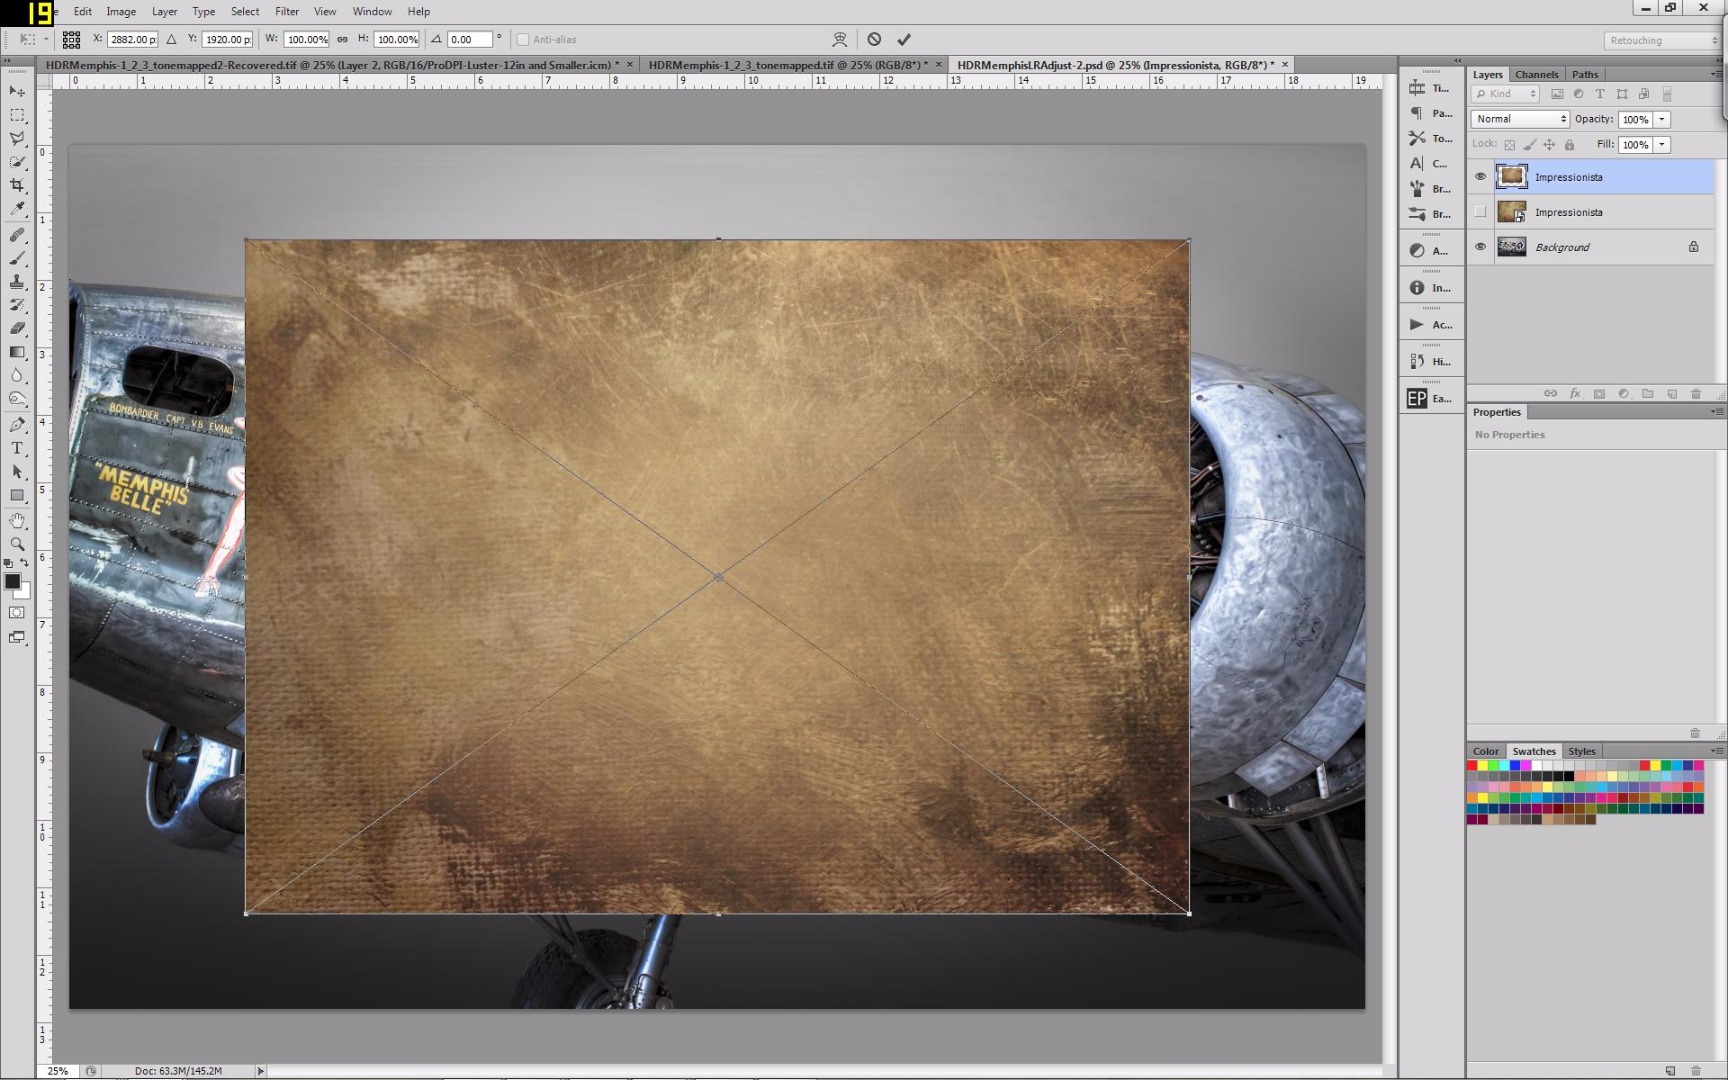
Task: Select the Dodge tool
Action: [x=17, y=399]
